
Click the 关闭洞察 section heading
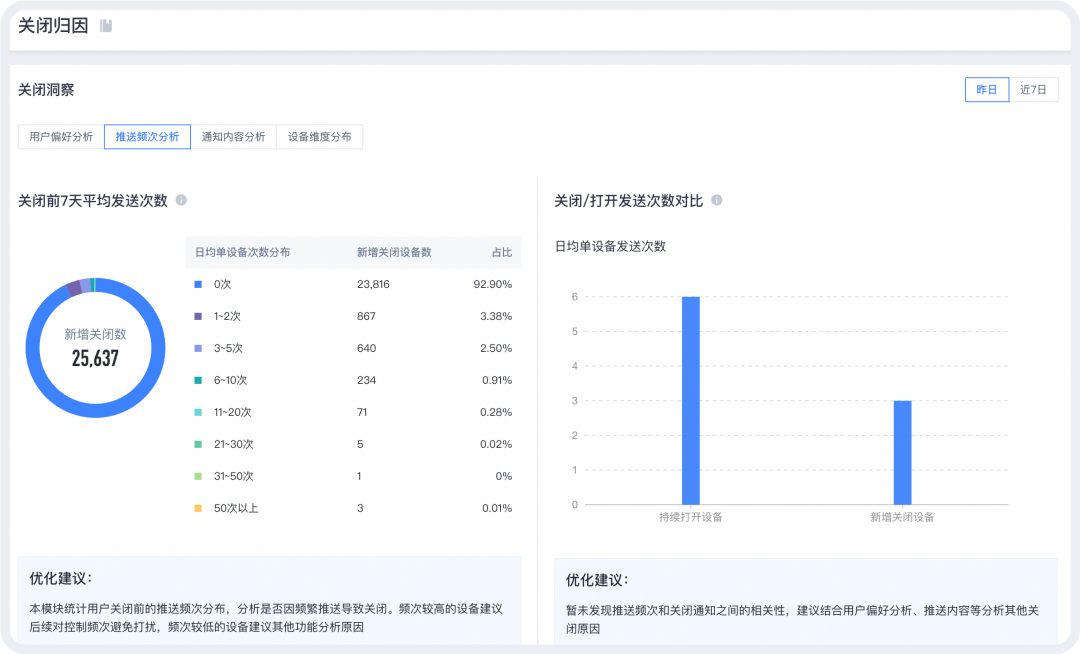(46, 89)
